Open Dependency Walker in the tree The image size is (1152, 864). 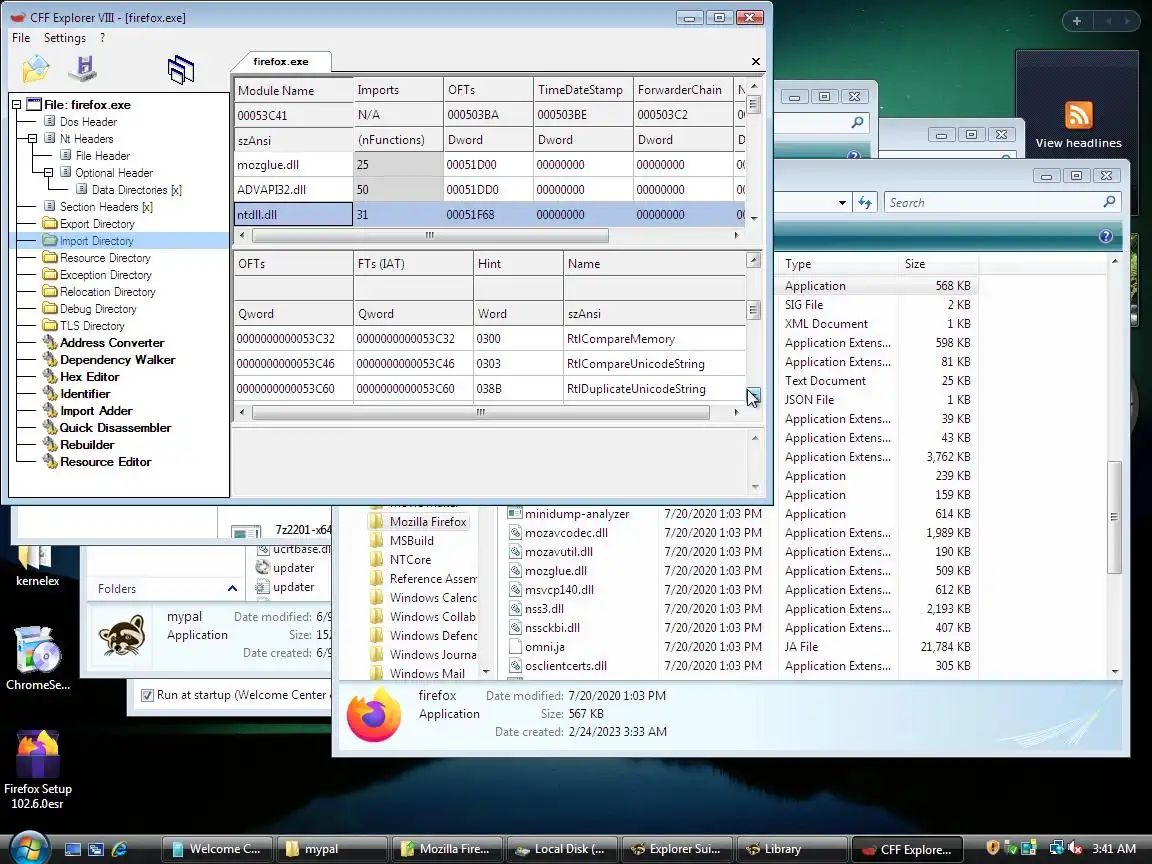pos(118,359)
